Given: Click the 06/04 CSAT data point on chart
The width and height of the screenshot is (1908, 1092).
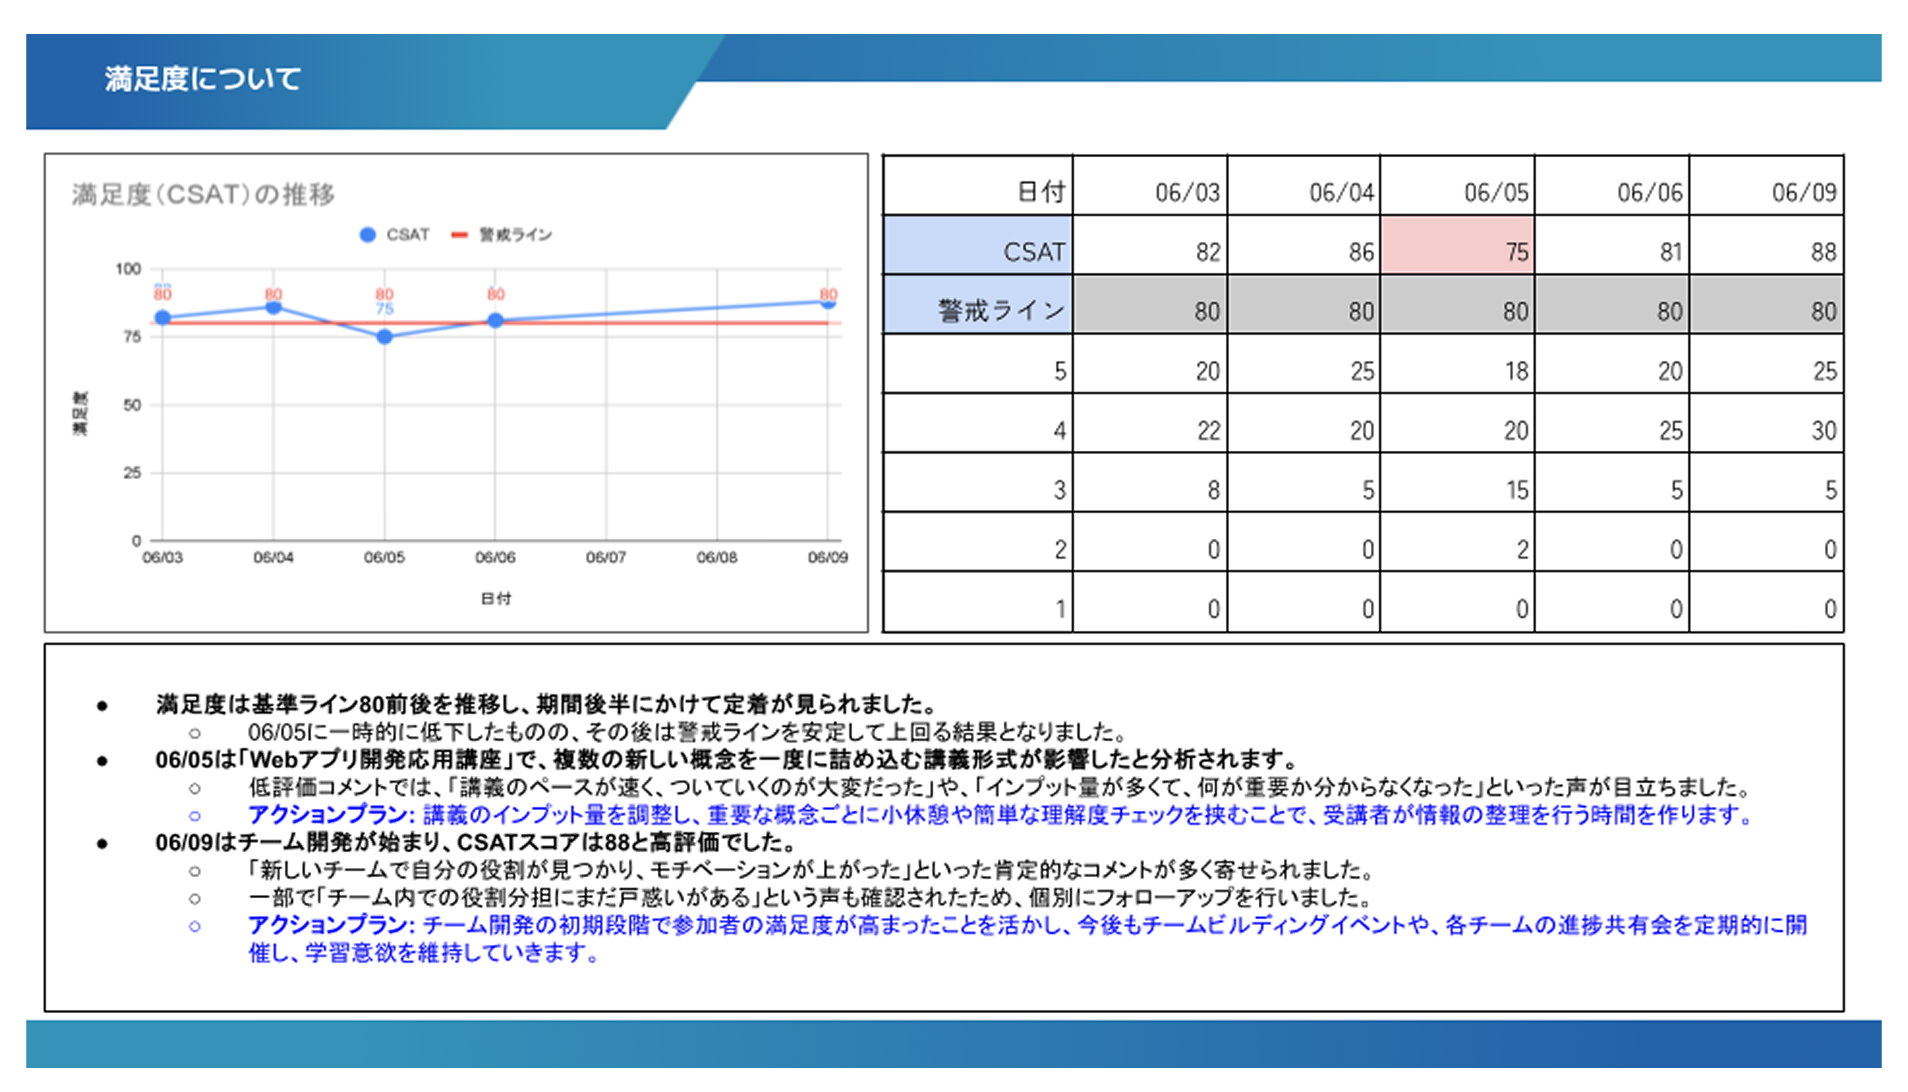Looking at the screenshot, I should coord(273,308).
